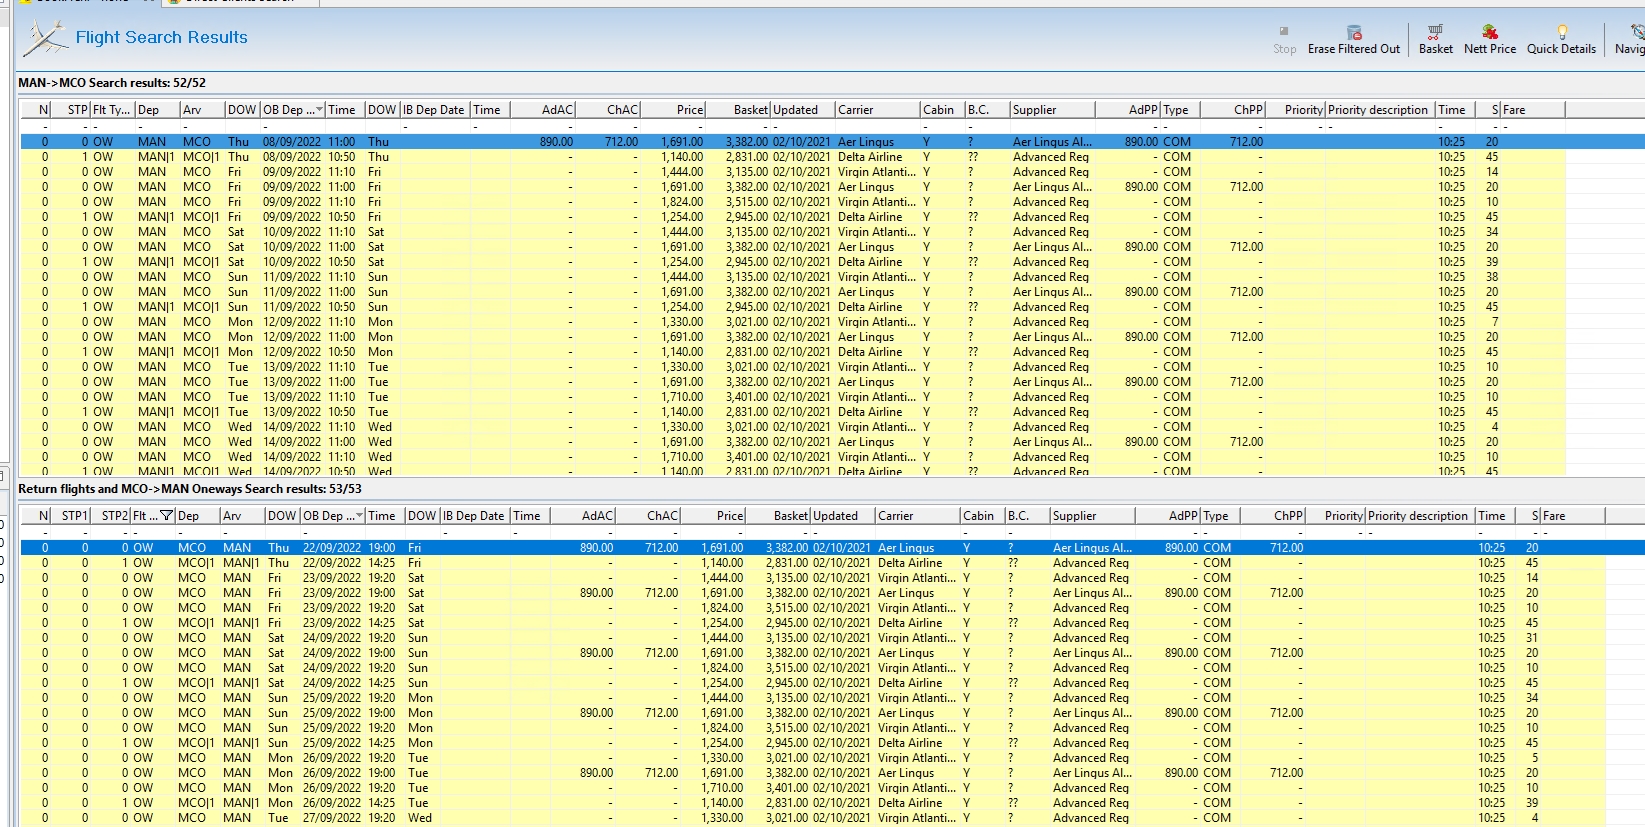This screenshot has width=1645, height=827.
Task: Click the Nett Price toolbar icon
Action: point(1489,33)
